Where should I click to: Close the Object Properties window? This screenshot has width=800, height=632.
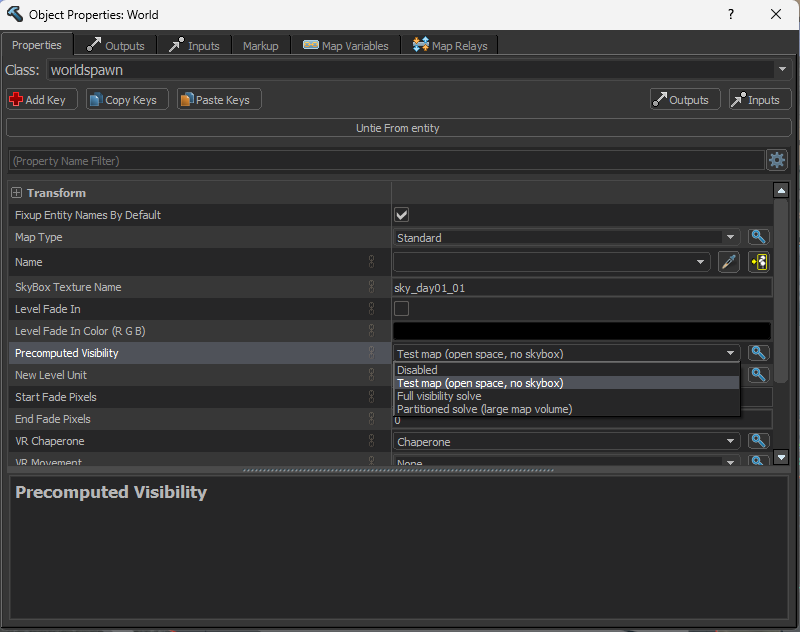(776, 14)
